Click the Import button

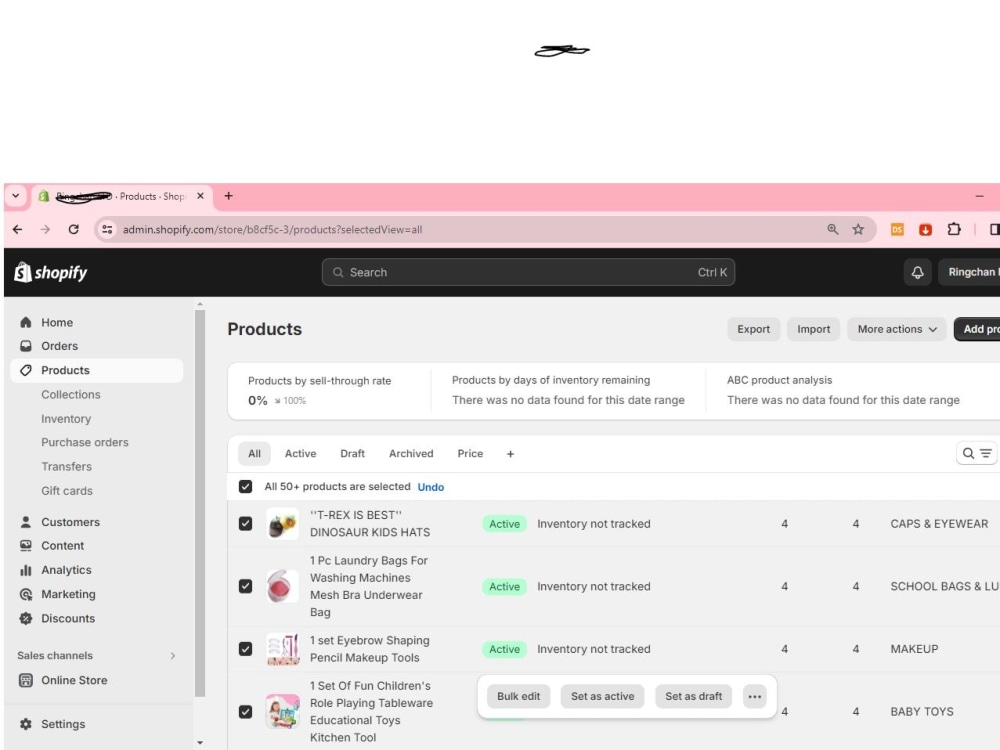[x=813, y=329]
